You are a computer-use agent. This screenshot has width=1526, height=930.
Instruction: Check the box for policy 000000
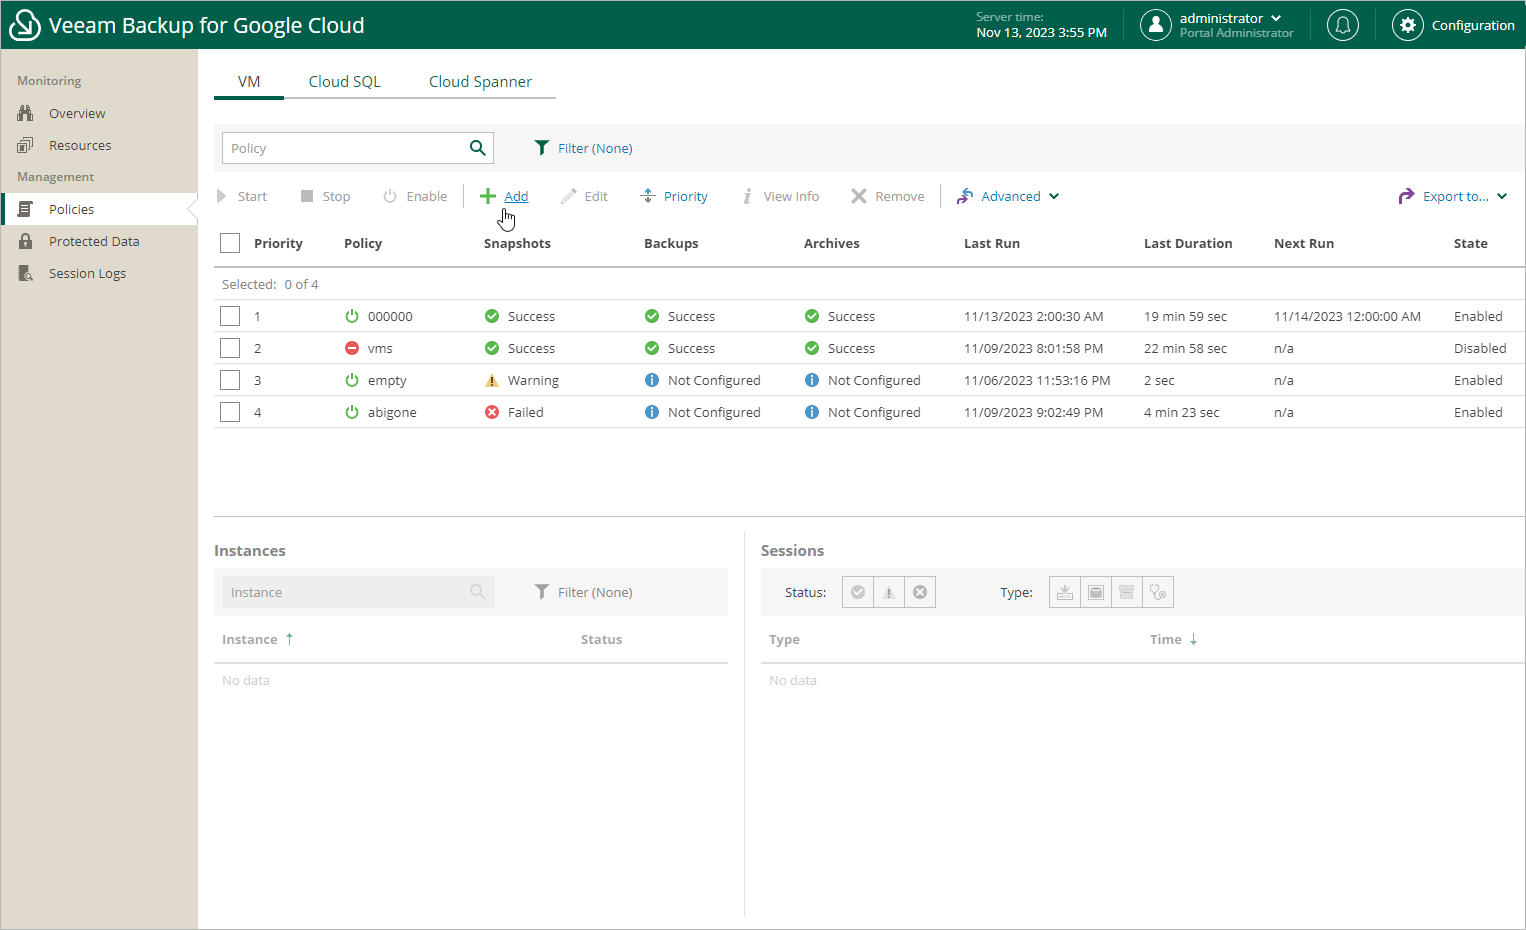point(230,316)
